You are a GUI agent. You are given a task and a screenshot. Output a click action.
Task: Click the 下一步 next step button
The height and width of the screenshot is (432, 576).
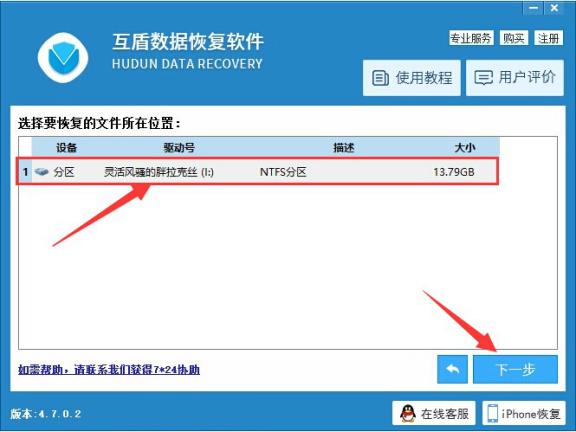pos(515,369)
